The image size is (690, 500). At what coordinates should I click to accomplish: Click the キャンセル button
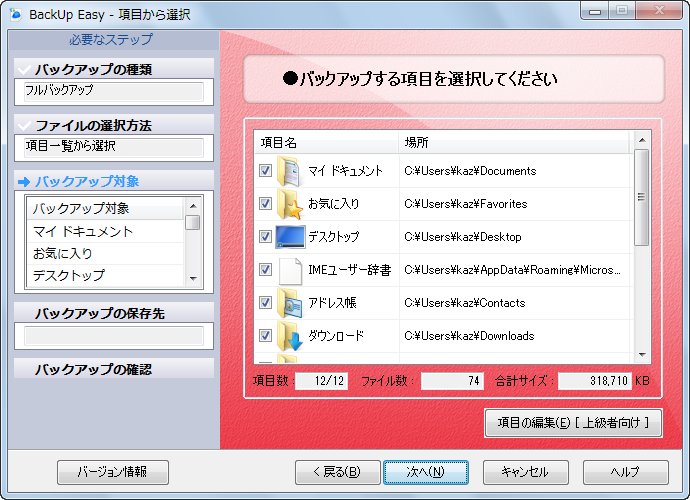click(525, 472)
